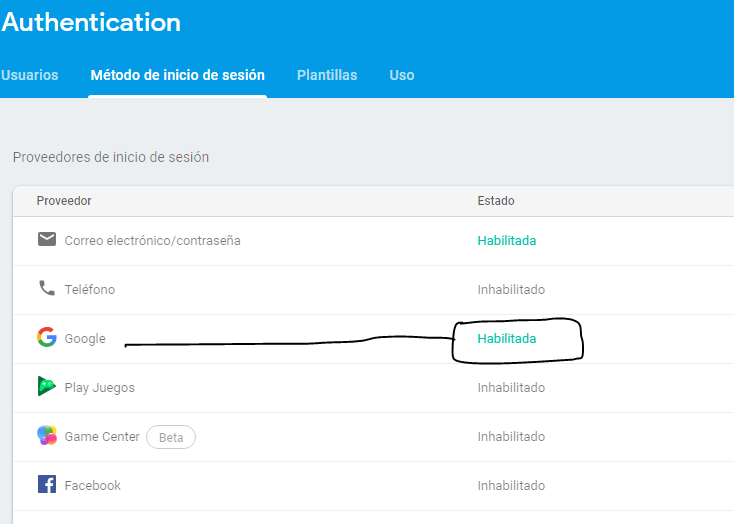
Task: Open the Correo electrónico/contraseña provider row
Action: click(x=152, y=240)
